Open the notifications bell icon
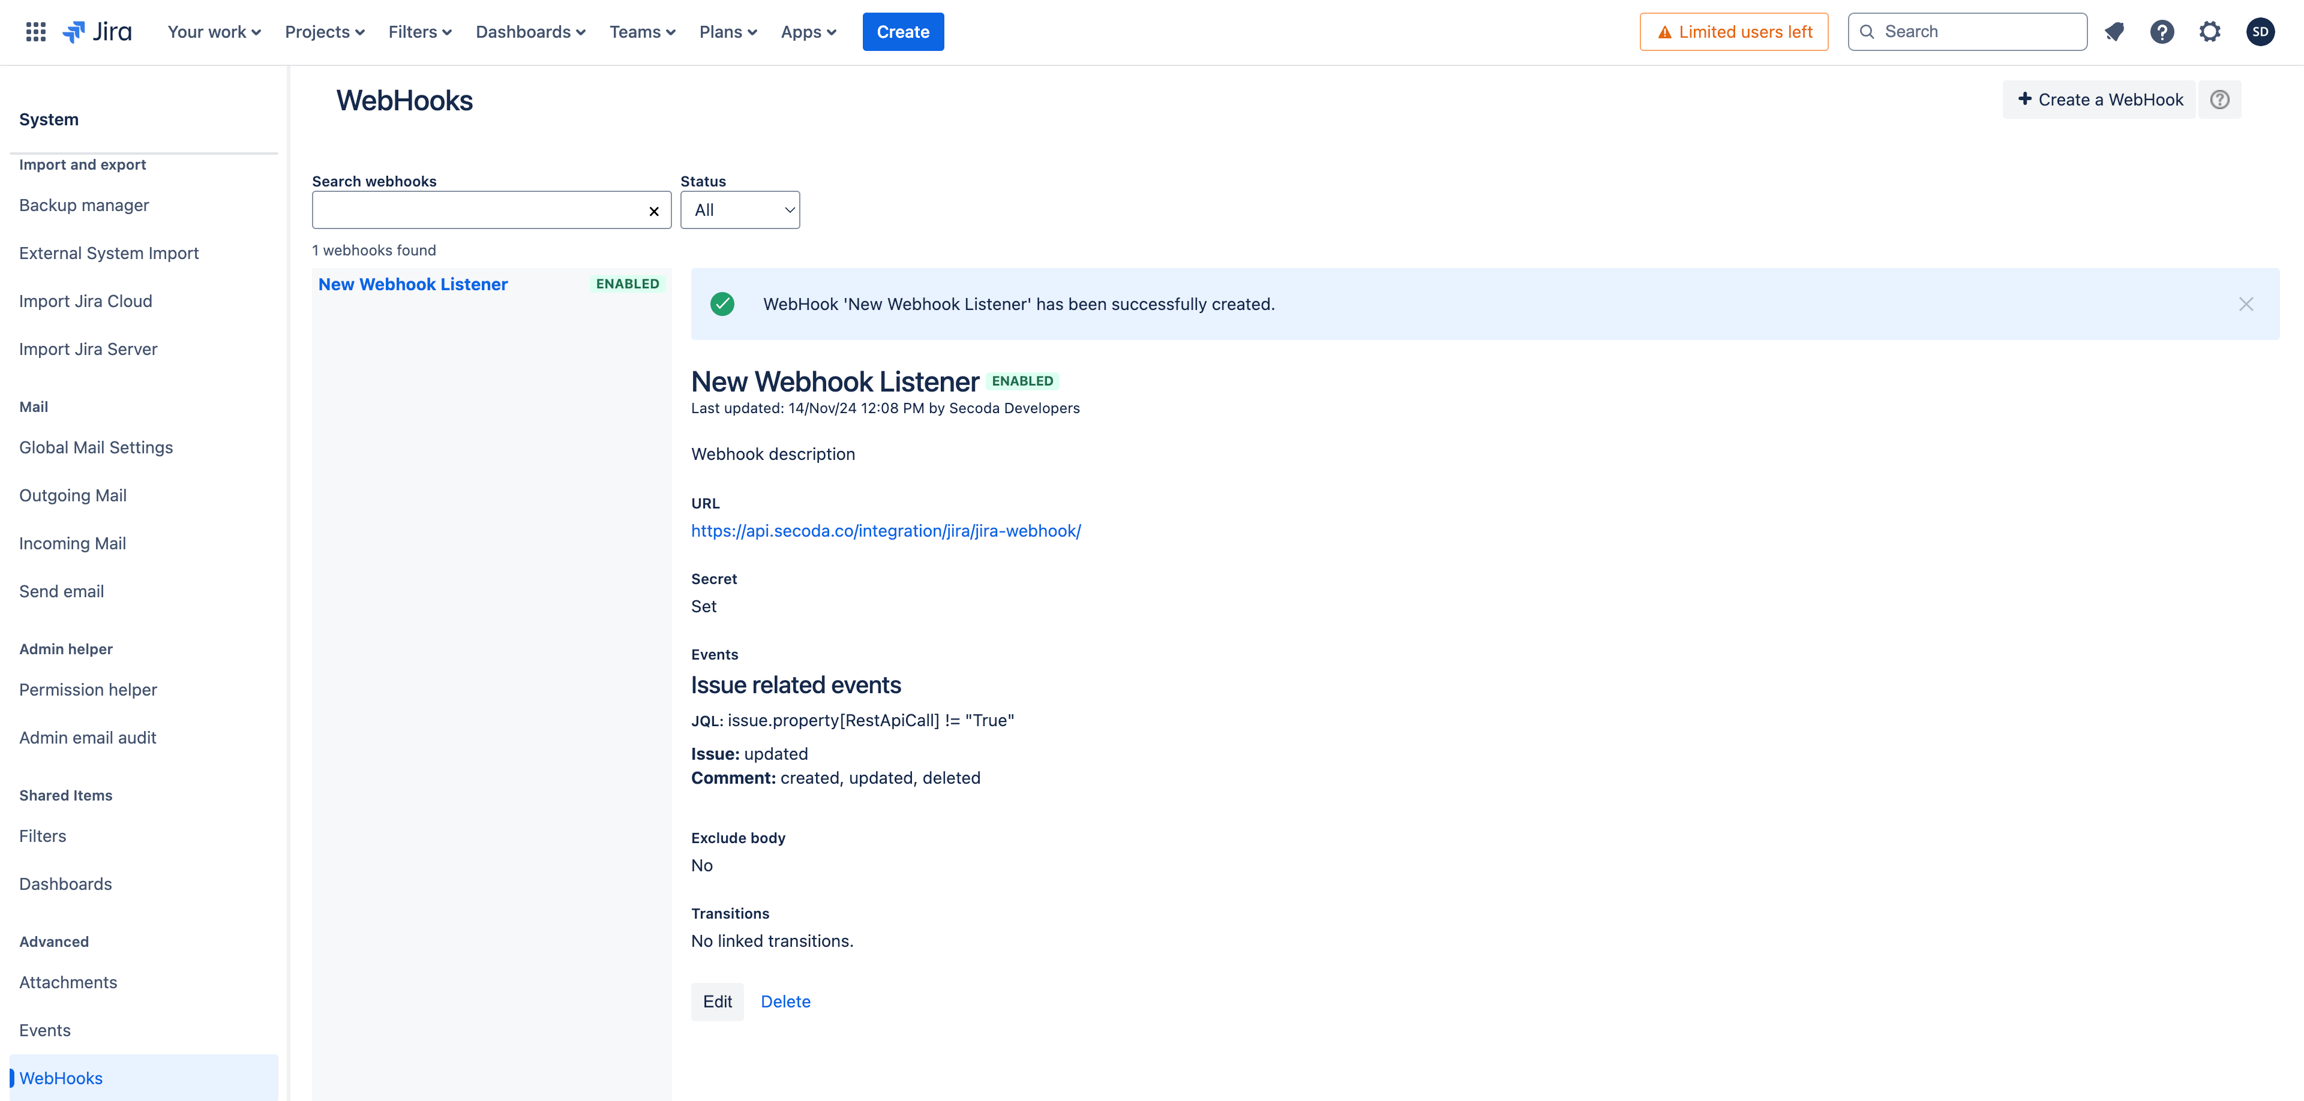Image resolution: width=2304 pixels, height=1101 pixels. point(2114,32)
